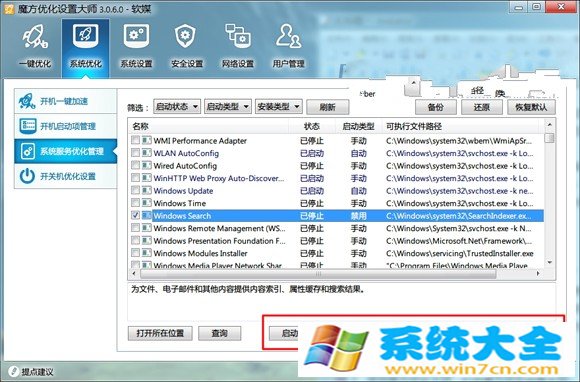Click the 还原 button
Screen dimensions: 580x382
[x=482, y=107]
